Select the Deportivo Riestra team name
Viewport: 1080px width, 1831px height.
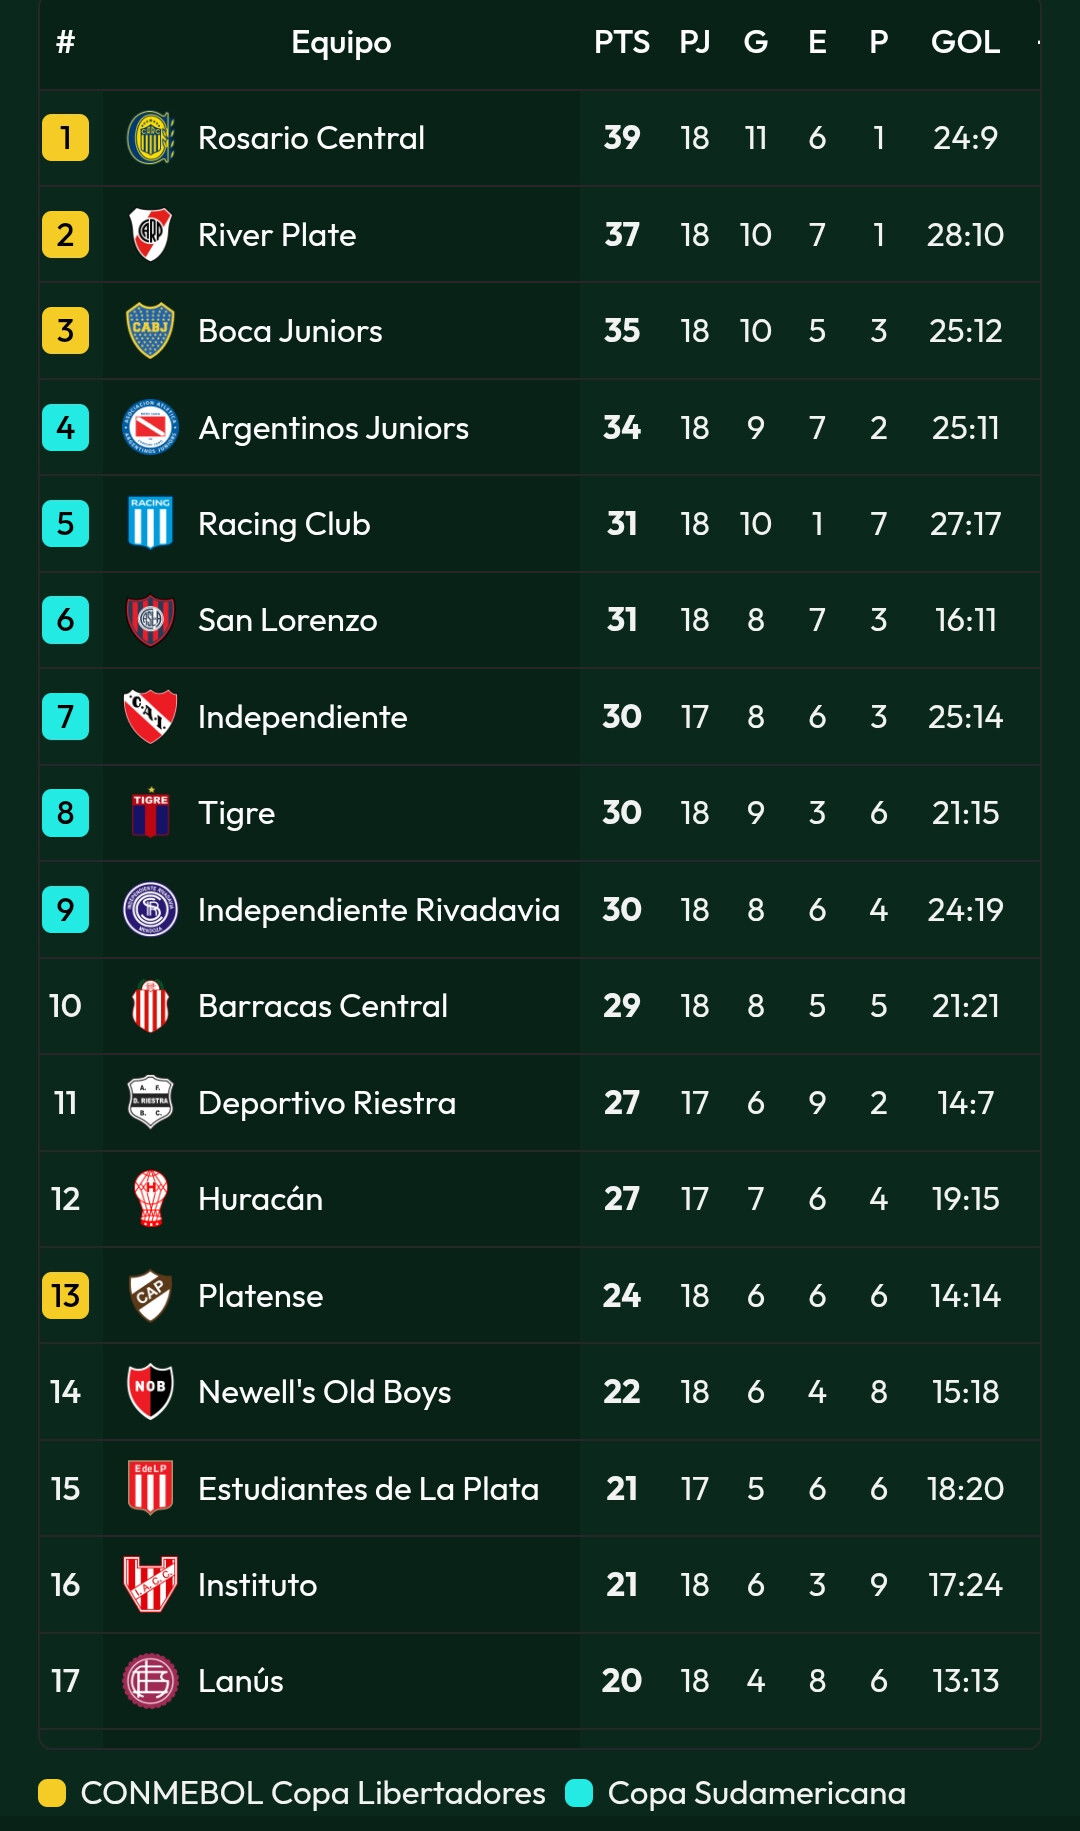pyautogui.click(x=327, y=1102)
